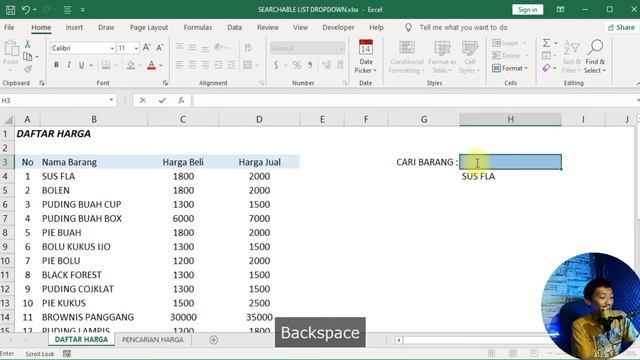This screenshot has width=640, height=360.
Task: Click the DAFTAR HARGA title cell
Action: tap(53, 134)
